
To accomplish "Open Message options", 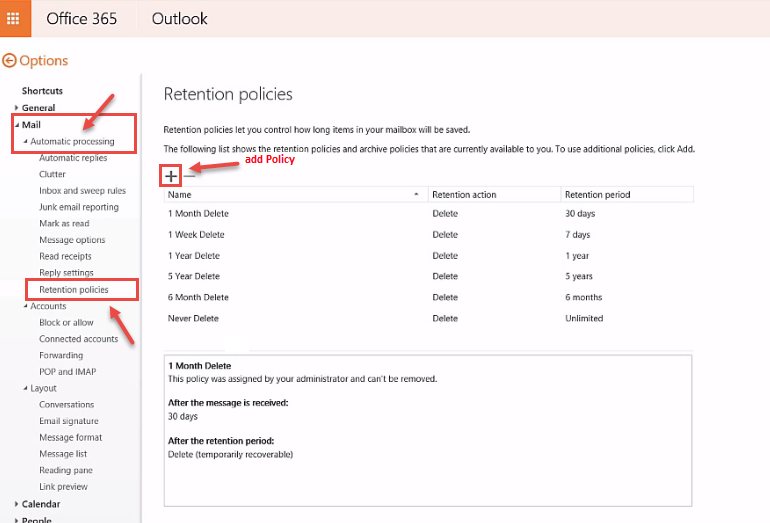I will tap(72, 240).
